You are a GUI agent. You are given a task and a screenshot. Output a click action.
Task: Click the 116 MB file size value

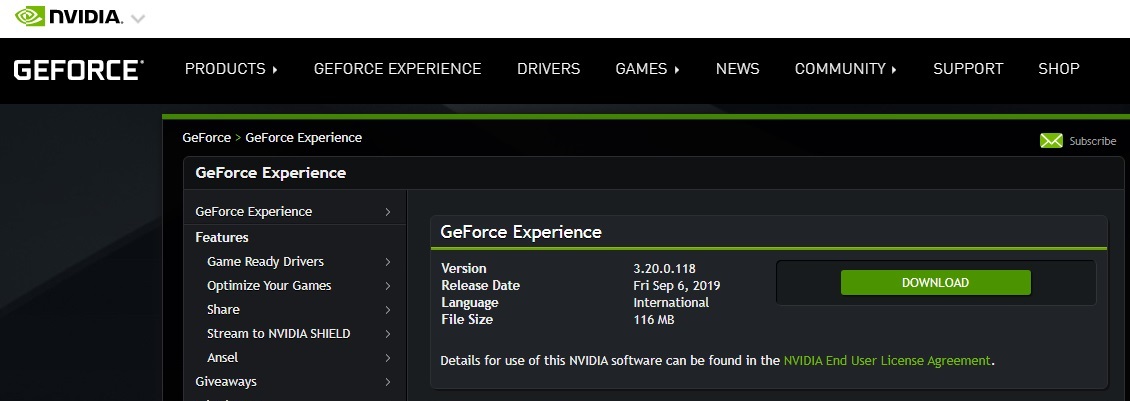click(x=654, y=320)
